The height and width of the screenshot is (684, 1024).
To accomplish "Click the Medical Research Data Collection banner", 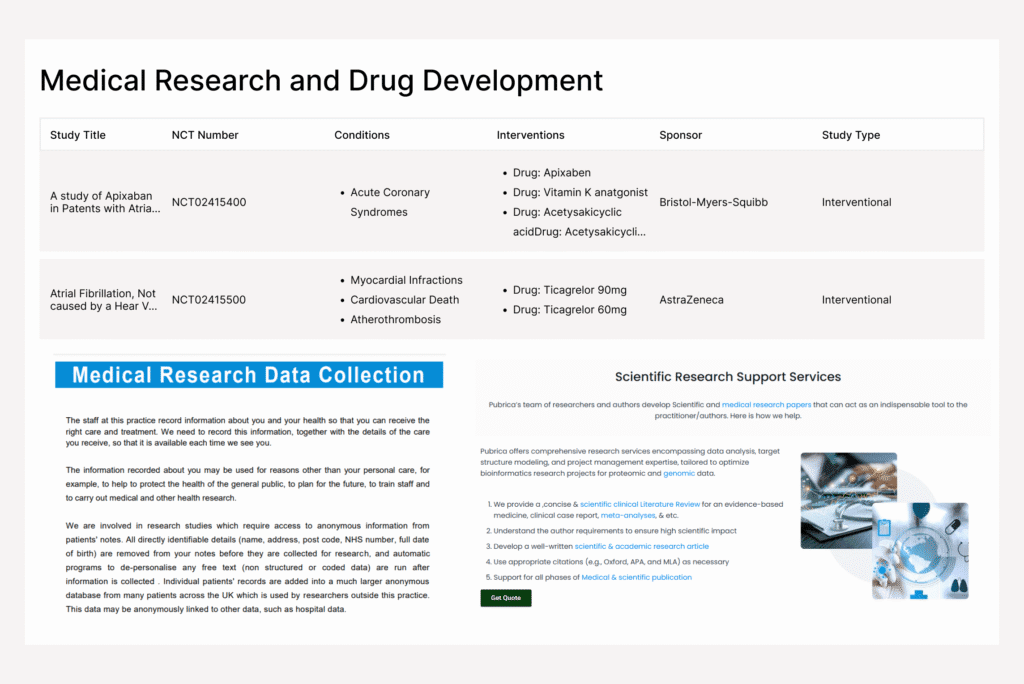I will click(x=248, y=374).
